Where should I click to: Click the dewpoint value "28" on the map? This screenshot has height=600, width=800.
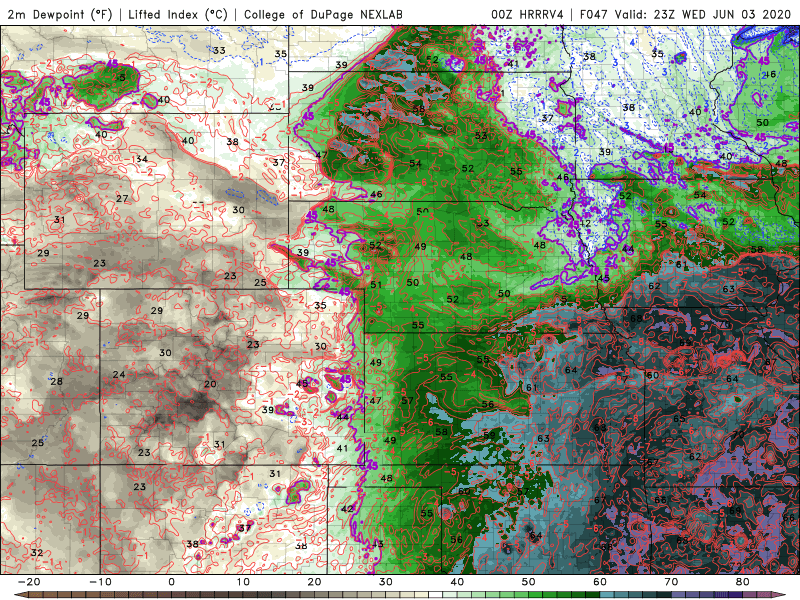(x=56, y=381)
